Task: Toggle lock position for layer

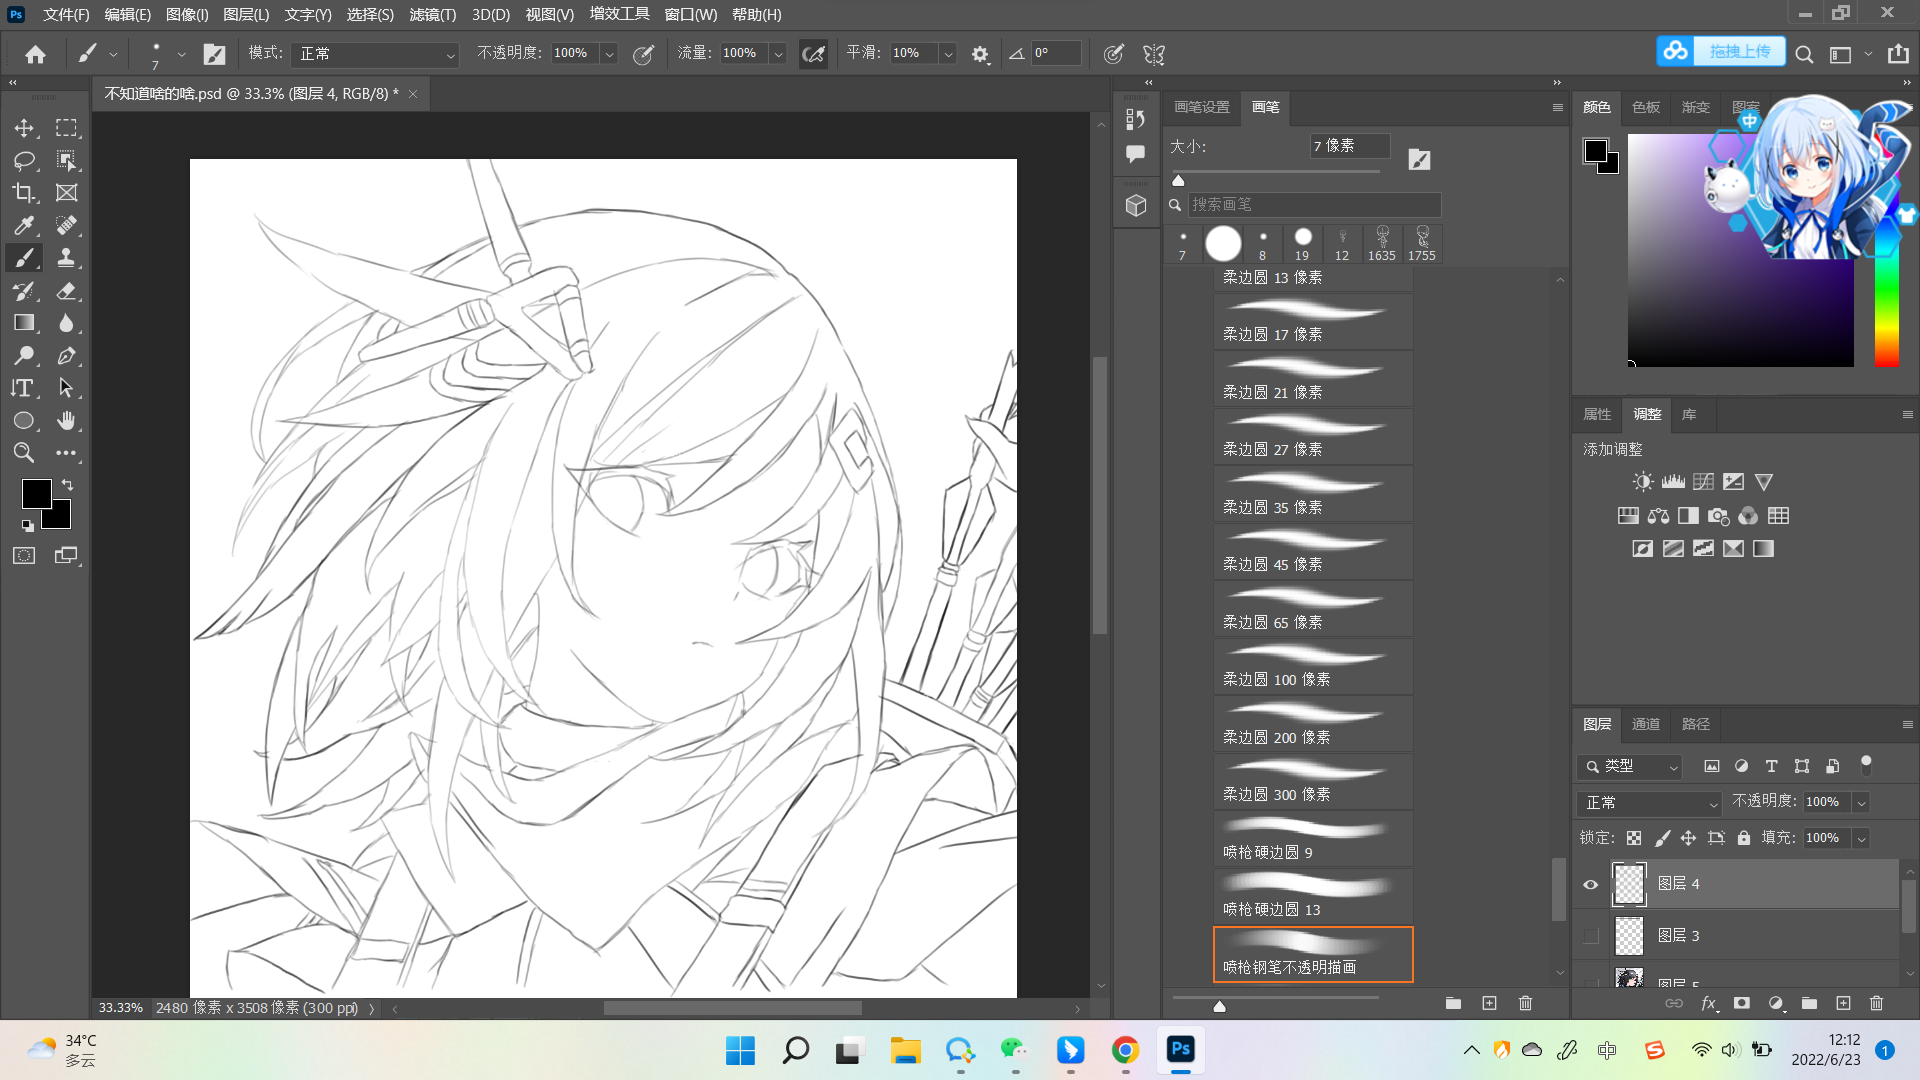Action: (x=1688, y=838)
